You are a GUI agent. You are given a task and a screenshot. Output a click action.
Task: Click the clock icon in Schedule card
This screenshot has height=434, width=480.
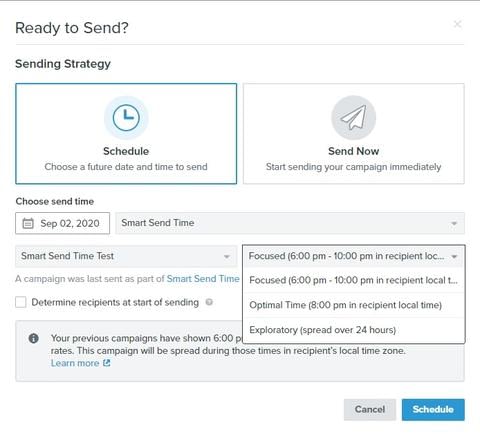[x=126, y=117]
